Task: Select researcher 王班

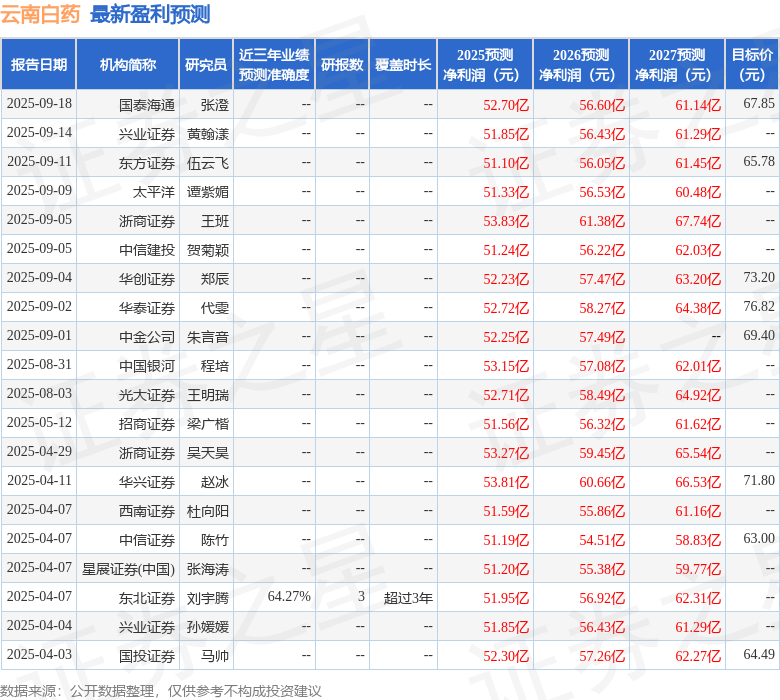Action: (x=215, y=221)
